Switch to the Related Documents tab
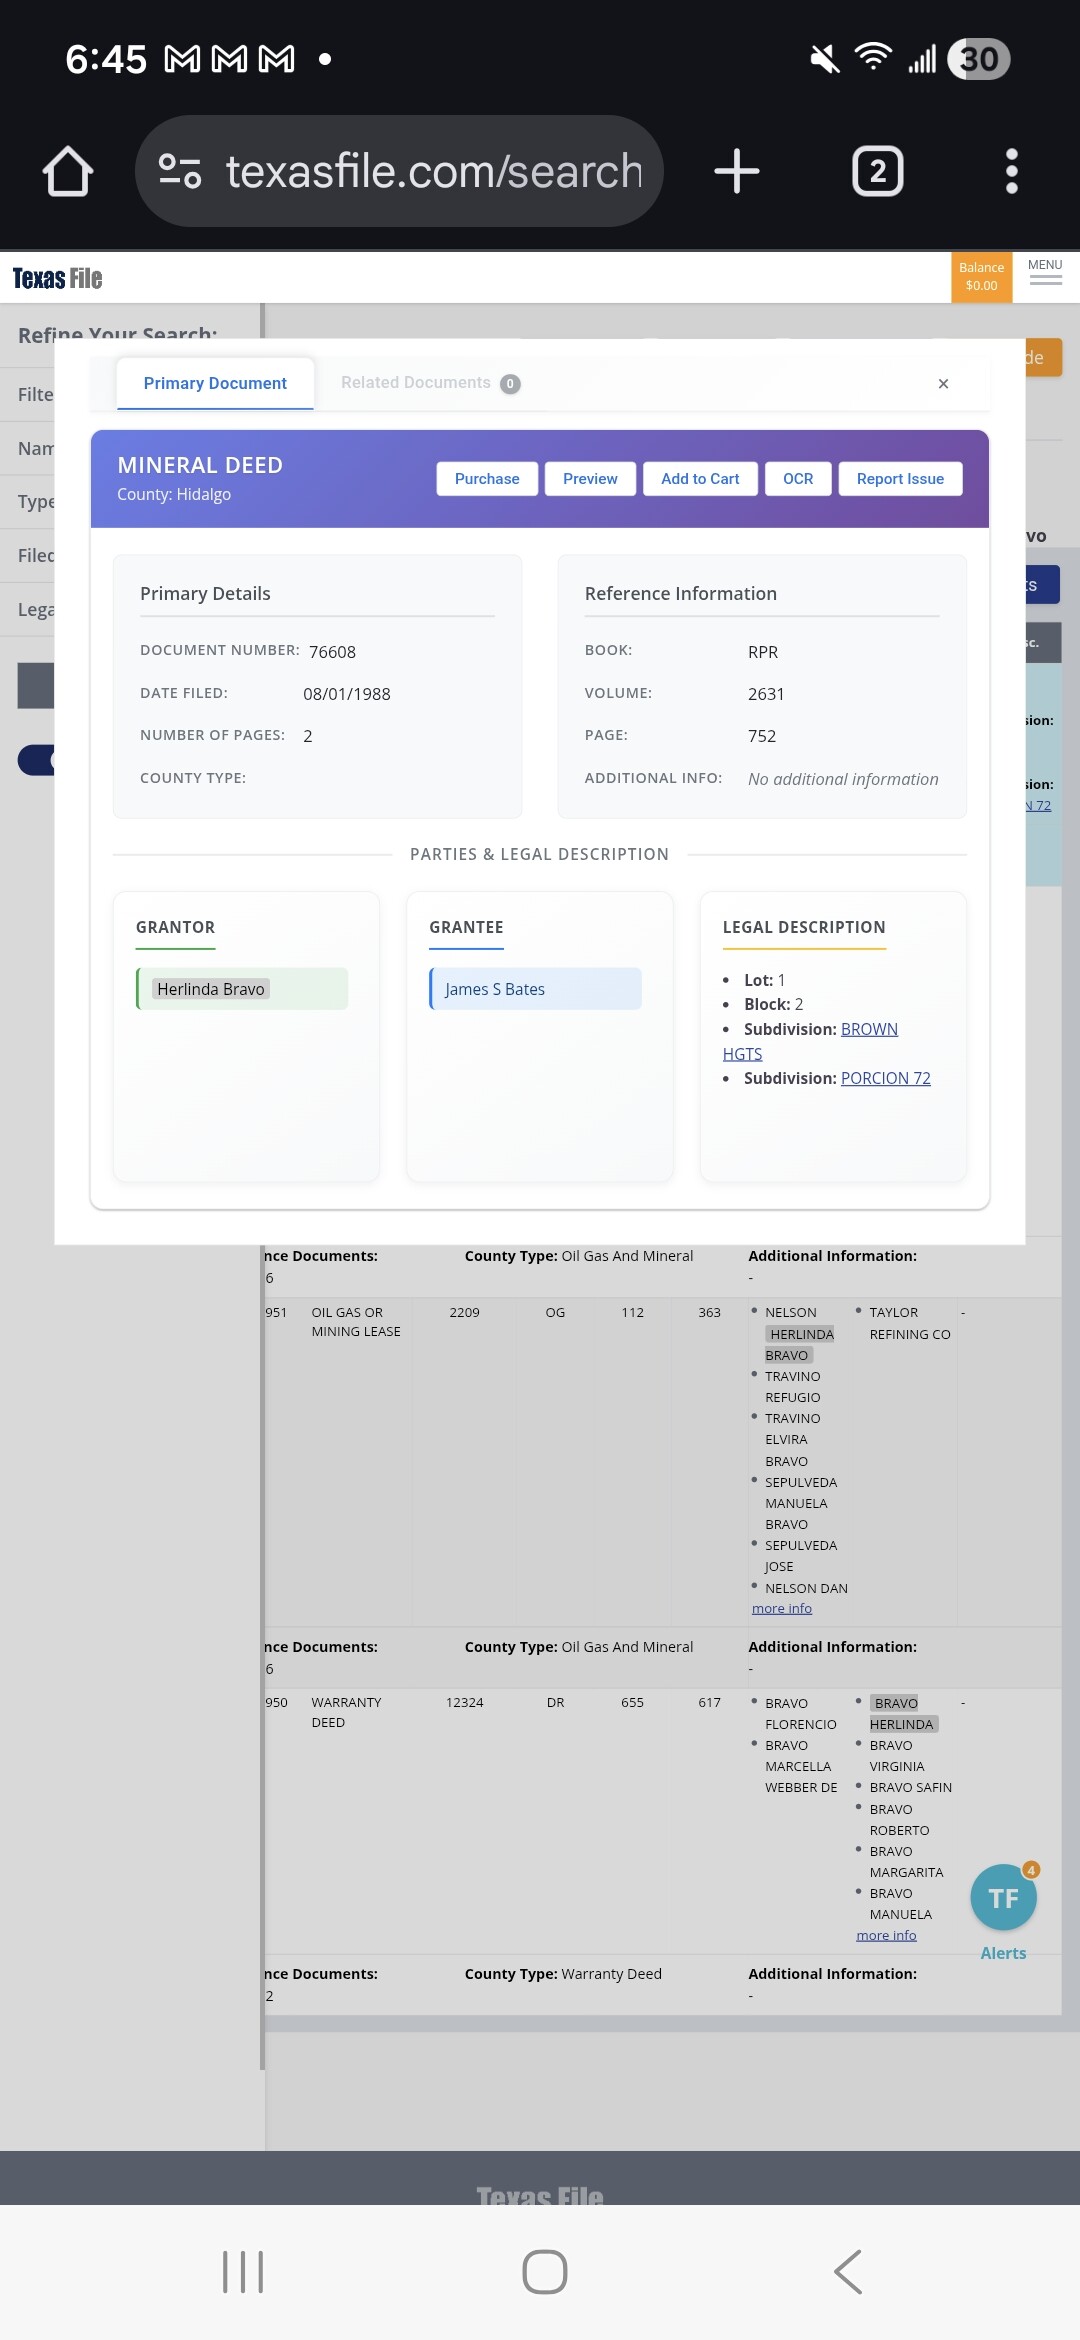Viewport: 1080px width, 2340px height. 429,383
